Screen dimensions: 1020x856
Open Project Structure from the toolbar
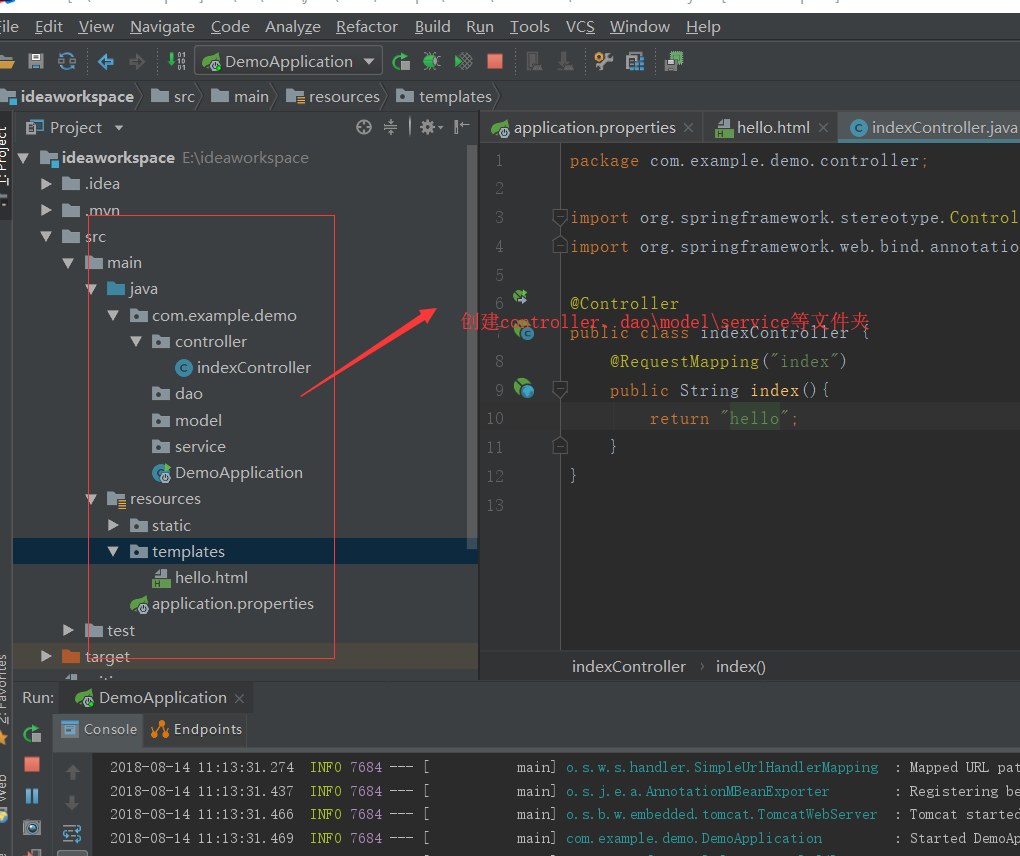635,62
